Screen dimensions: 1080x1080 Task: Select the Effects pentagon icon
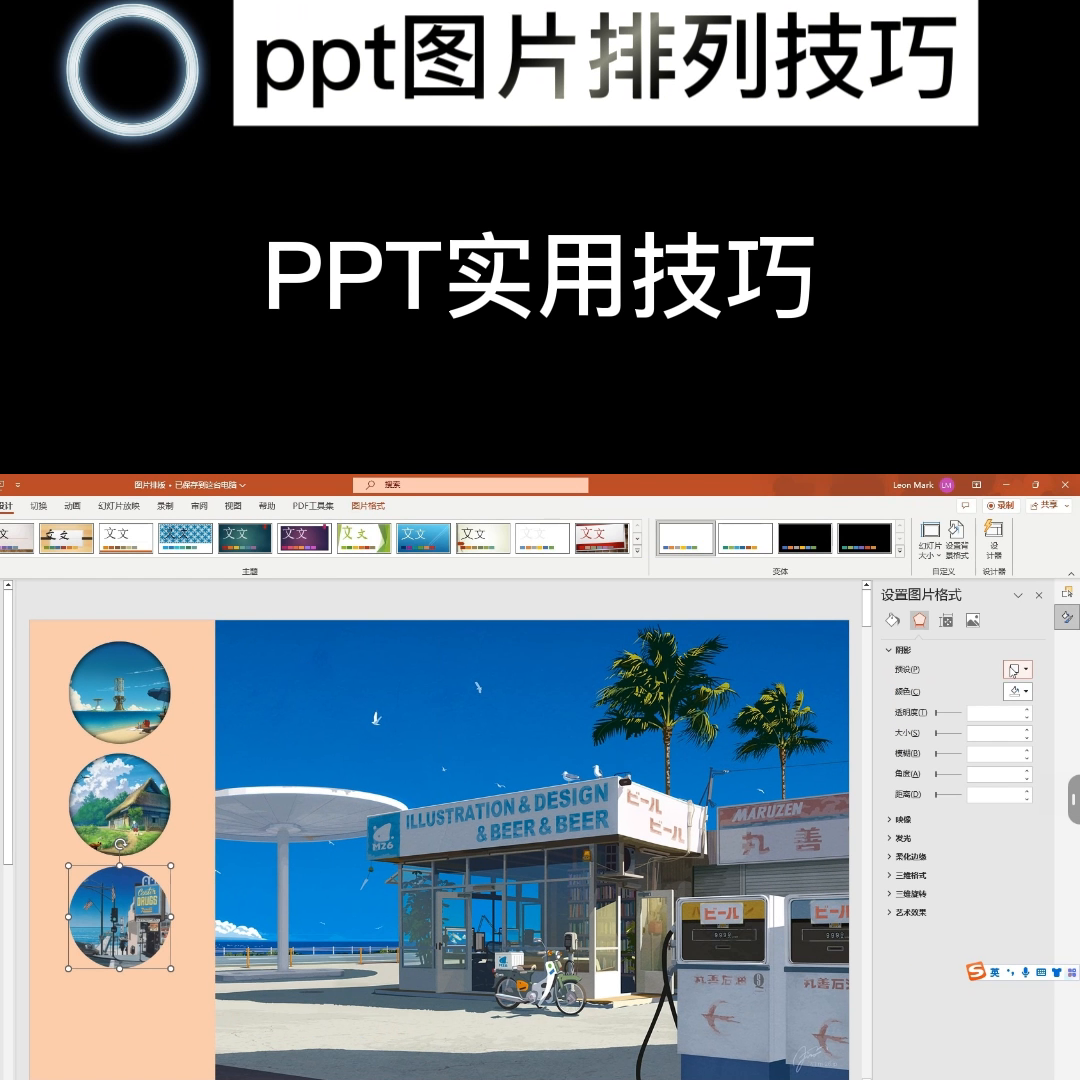point(920,621)
